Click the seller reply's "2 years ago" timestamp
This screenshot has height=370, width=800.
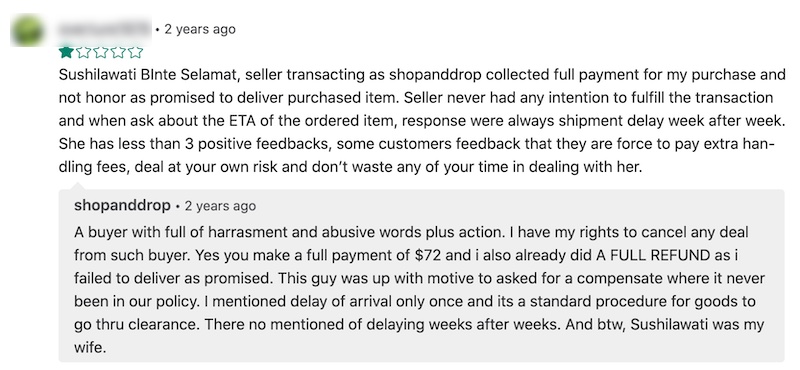click(220, 206)
